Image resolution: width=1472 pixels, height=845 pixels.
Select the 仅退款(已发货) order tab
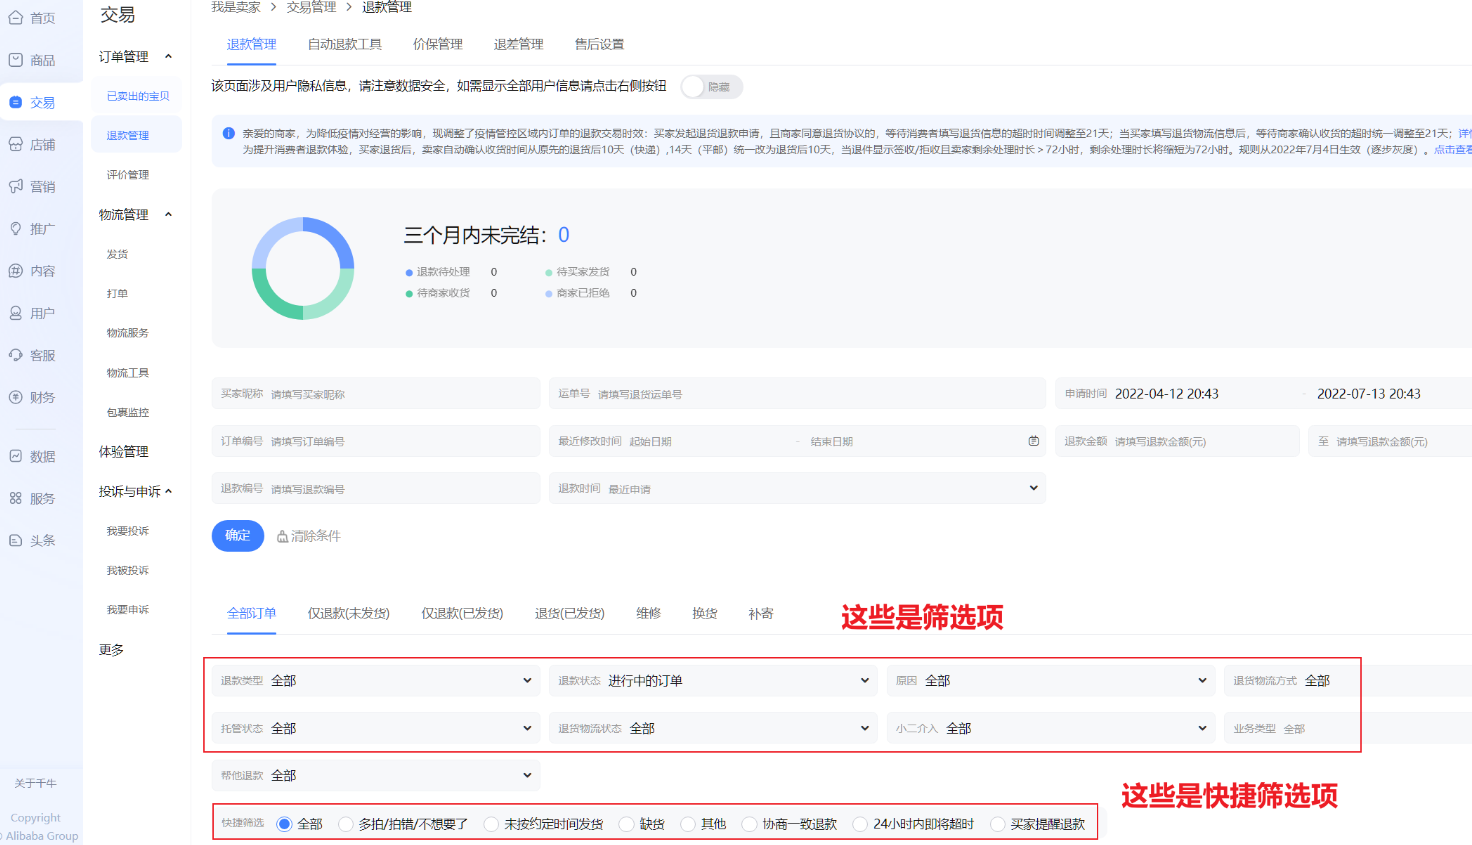coord(462,613)
